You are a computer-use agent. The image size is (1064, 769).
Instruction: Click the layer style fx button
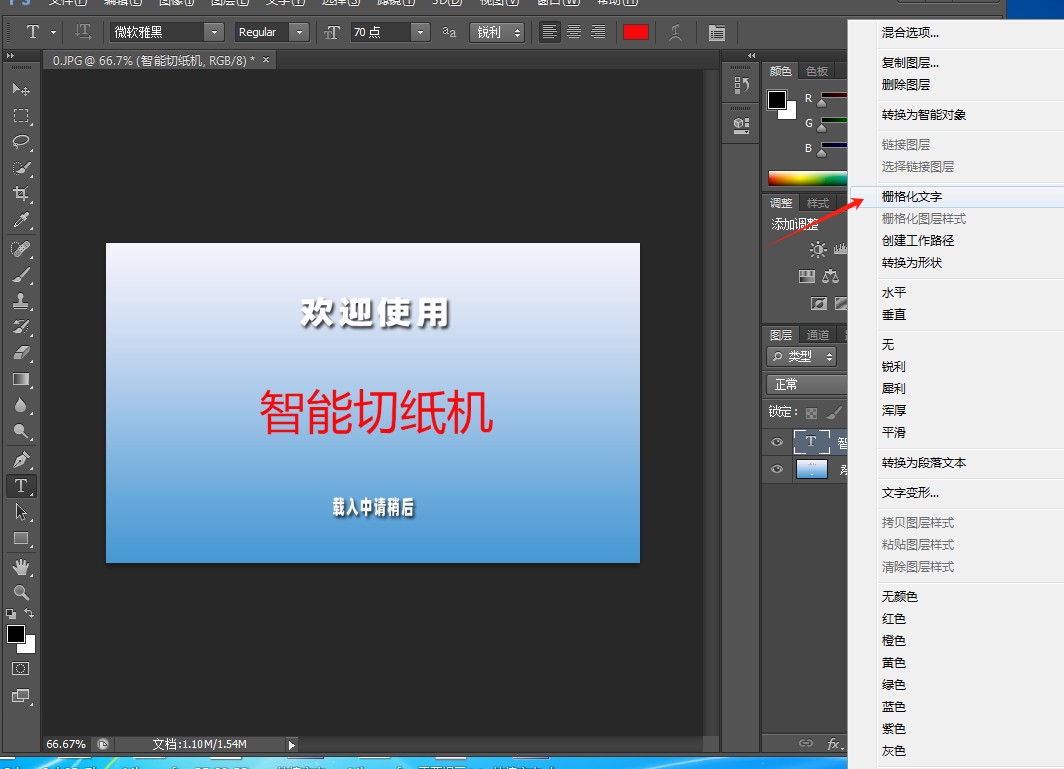[x=834, y=744]
